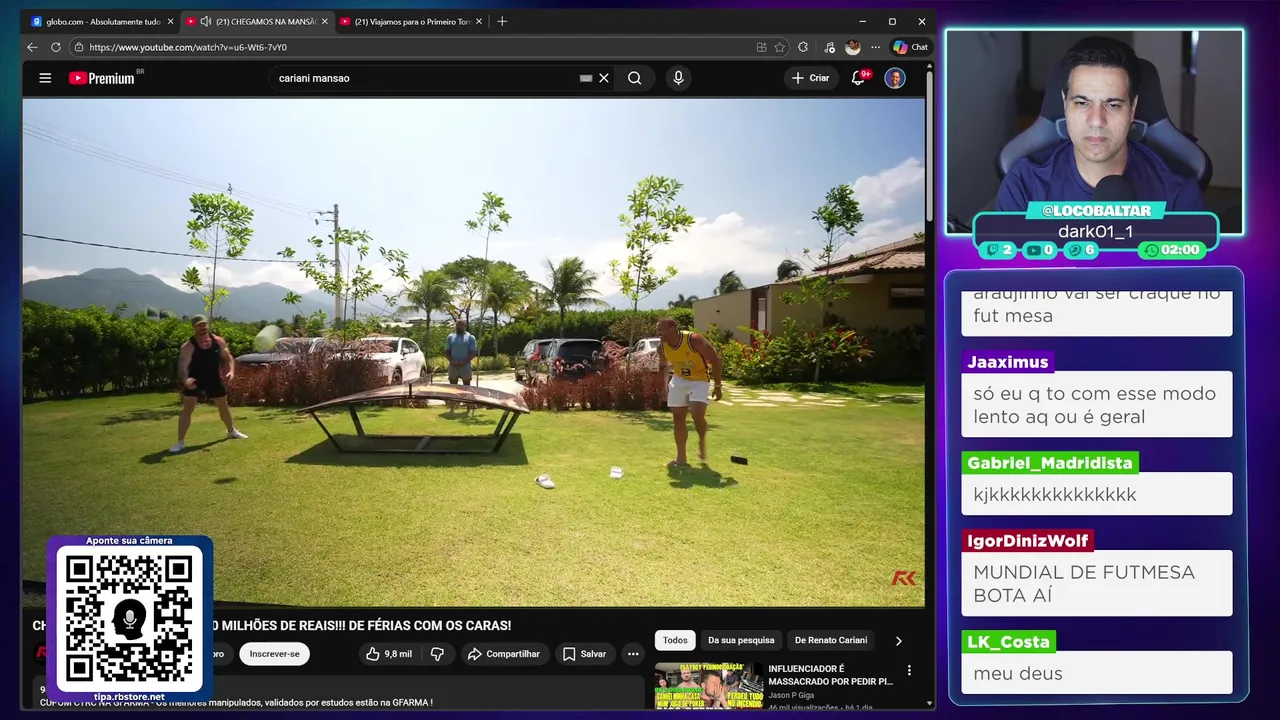Reload the page with the refresh icon
This screenshot has width=1280, height=720.
point(55,47)
